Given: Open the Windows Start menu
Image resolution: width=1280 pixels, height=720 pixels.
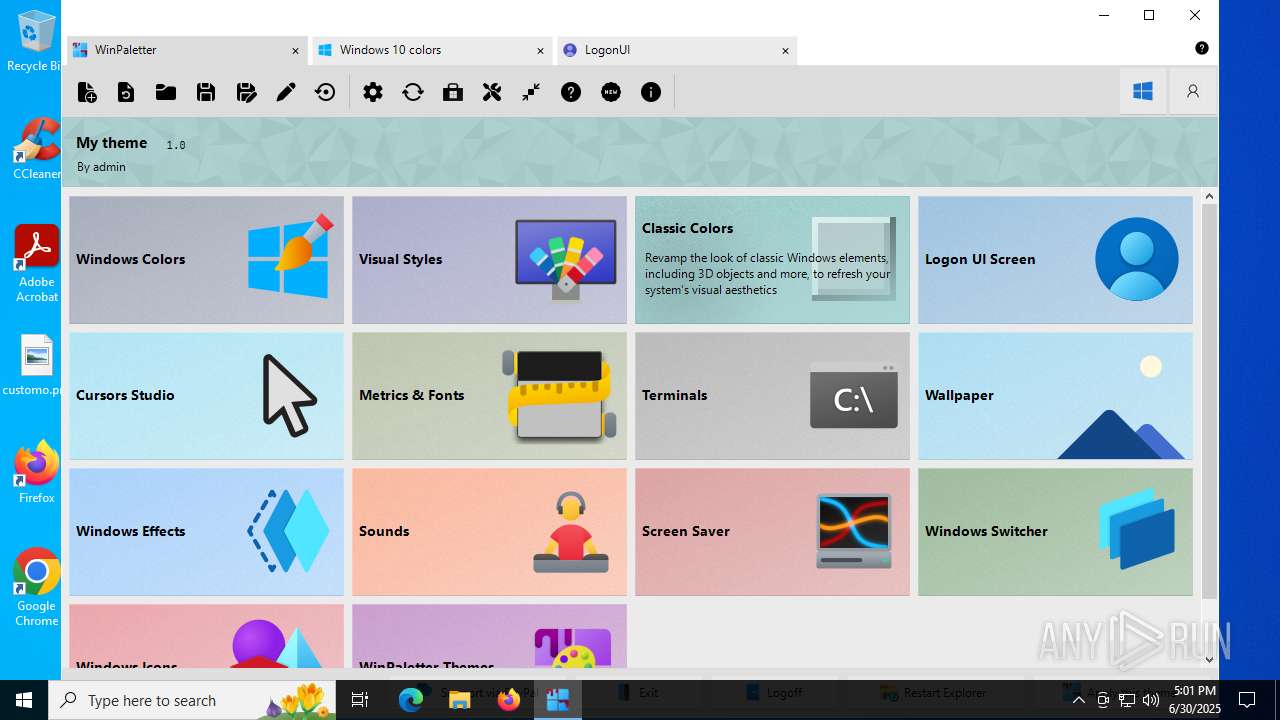Looking at the screenshot, I should (x=24, y=700).
